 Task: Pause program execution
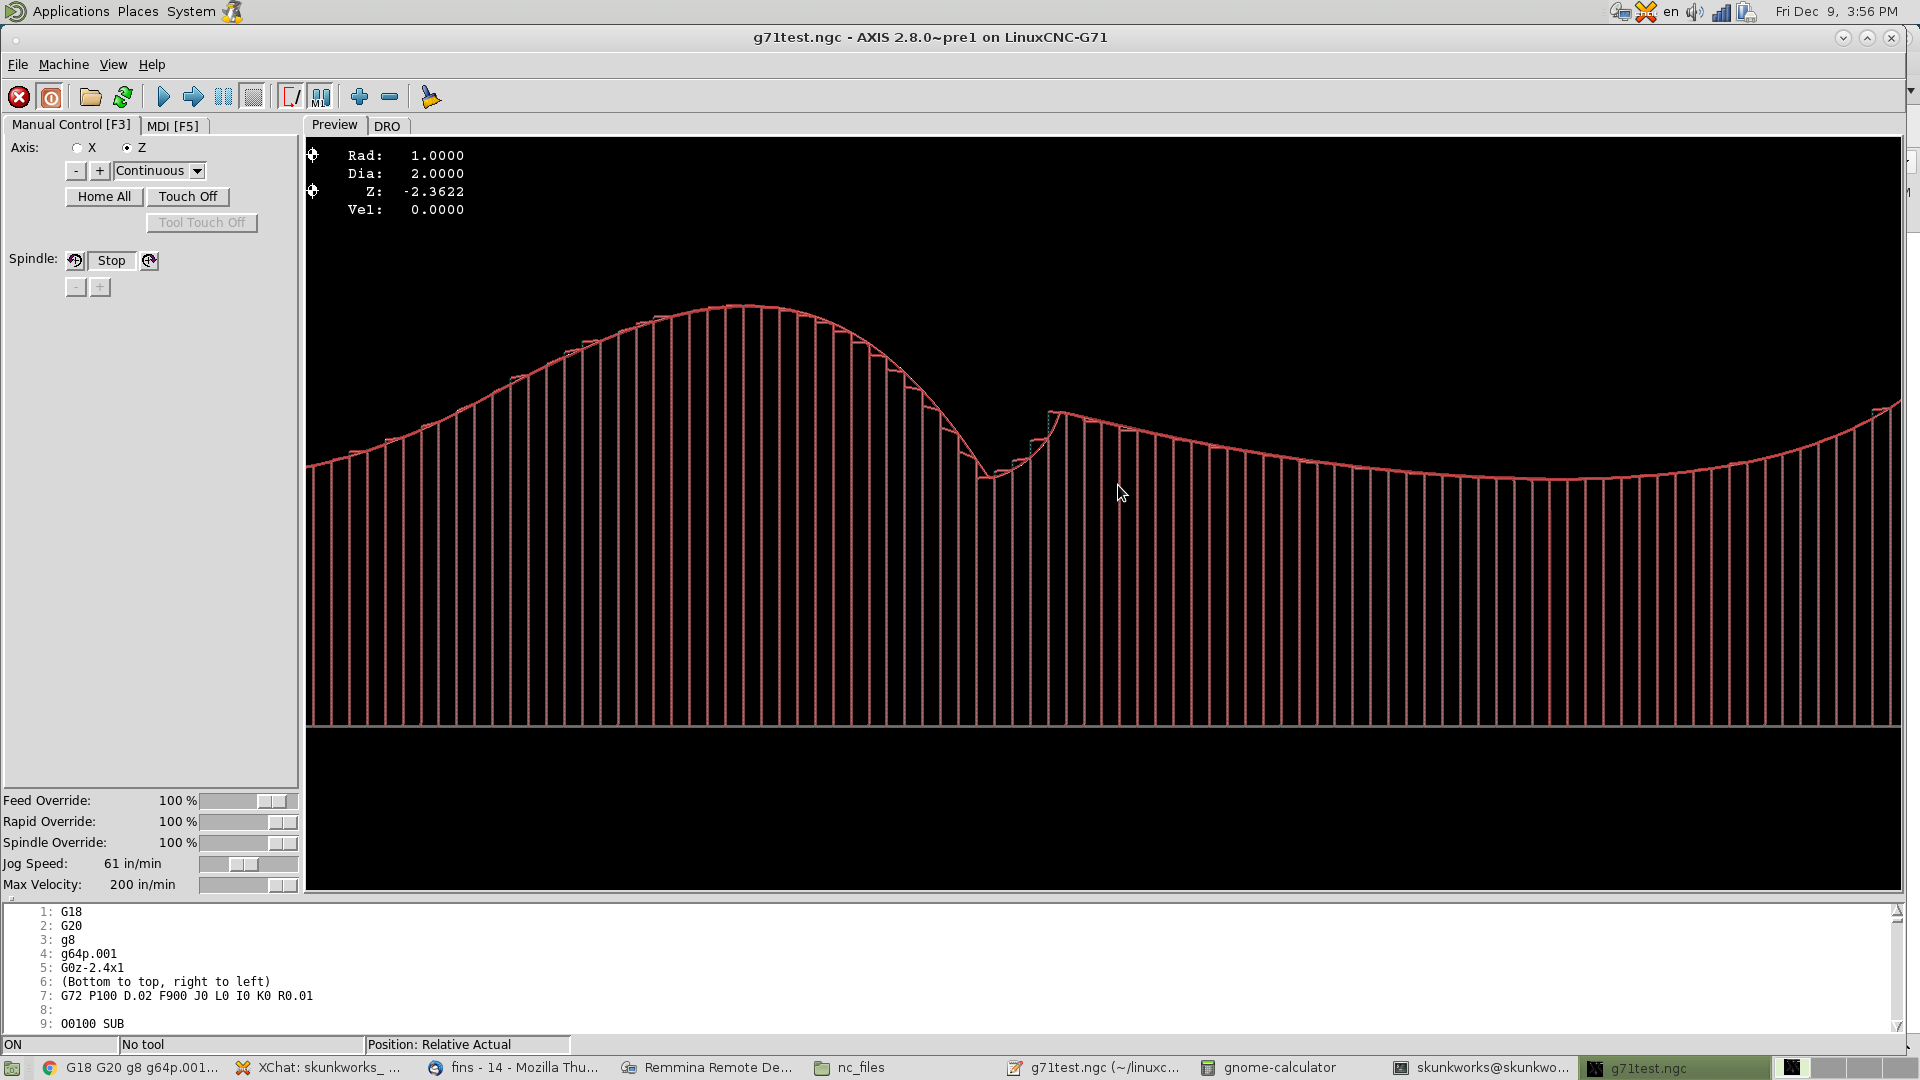coord(223,97)
